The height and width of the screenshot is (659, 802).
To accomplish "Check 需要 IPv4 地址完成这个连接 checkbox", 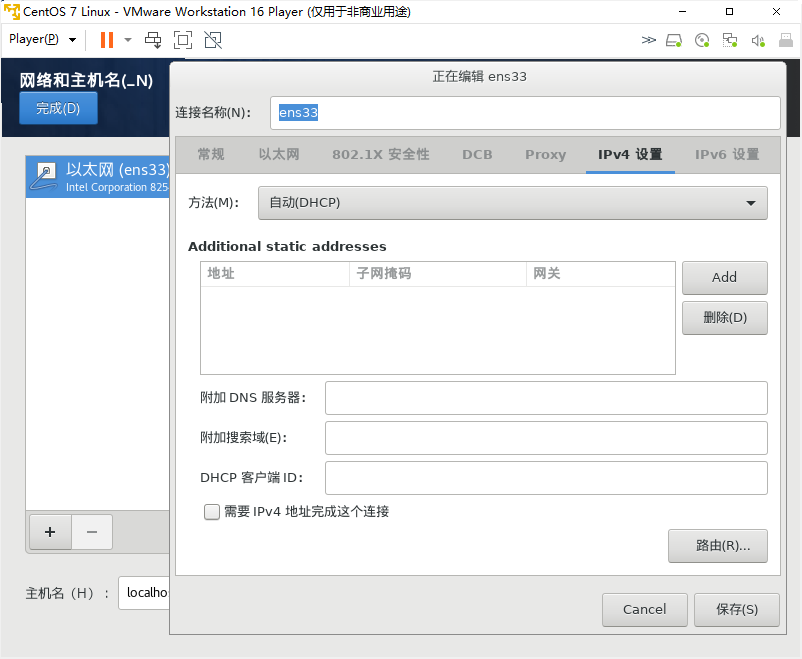I will point(212,512).
